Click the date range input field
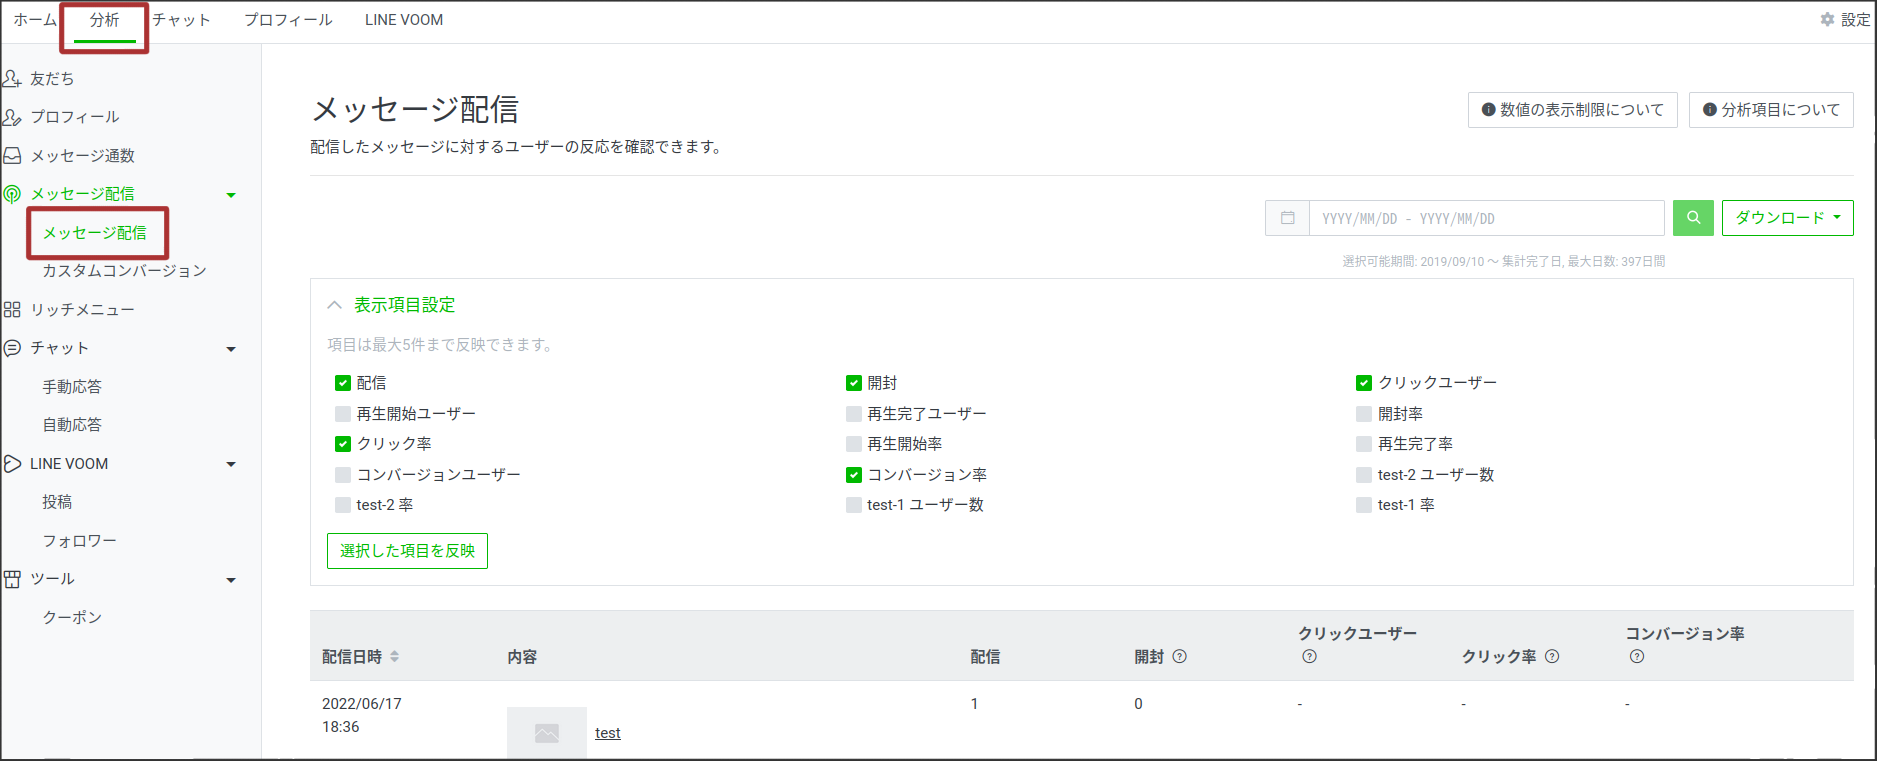Image resolution: width=1877 pixels, height=761 pixels. pos(1487,218)
